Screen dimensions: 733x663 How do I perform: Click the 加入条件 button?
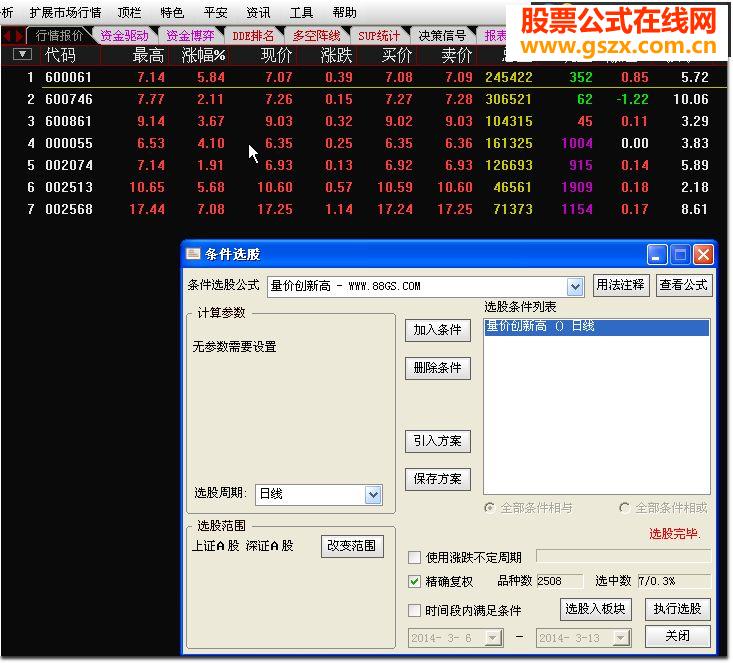438,330
